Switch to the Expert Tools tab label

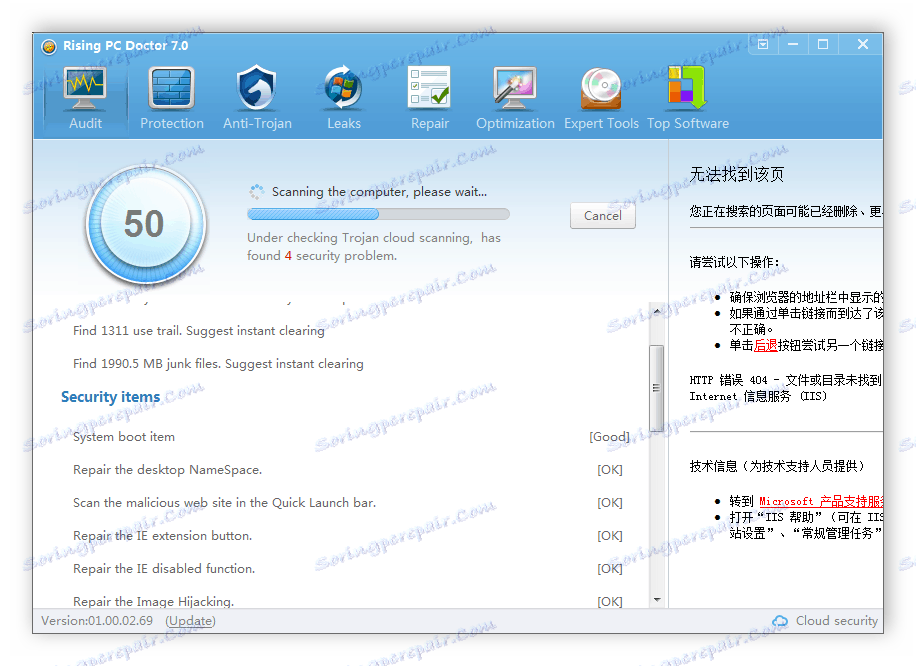tap(601, 123)
